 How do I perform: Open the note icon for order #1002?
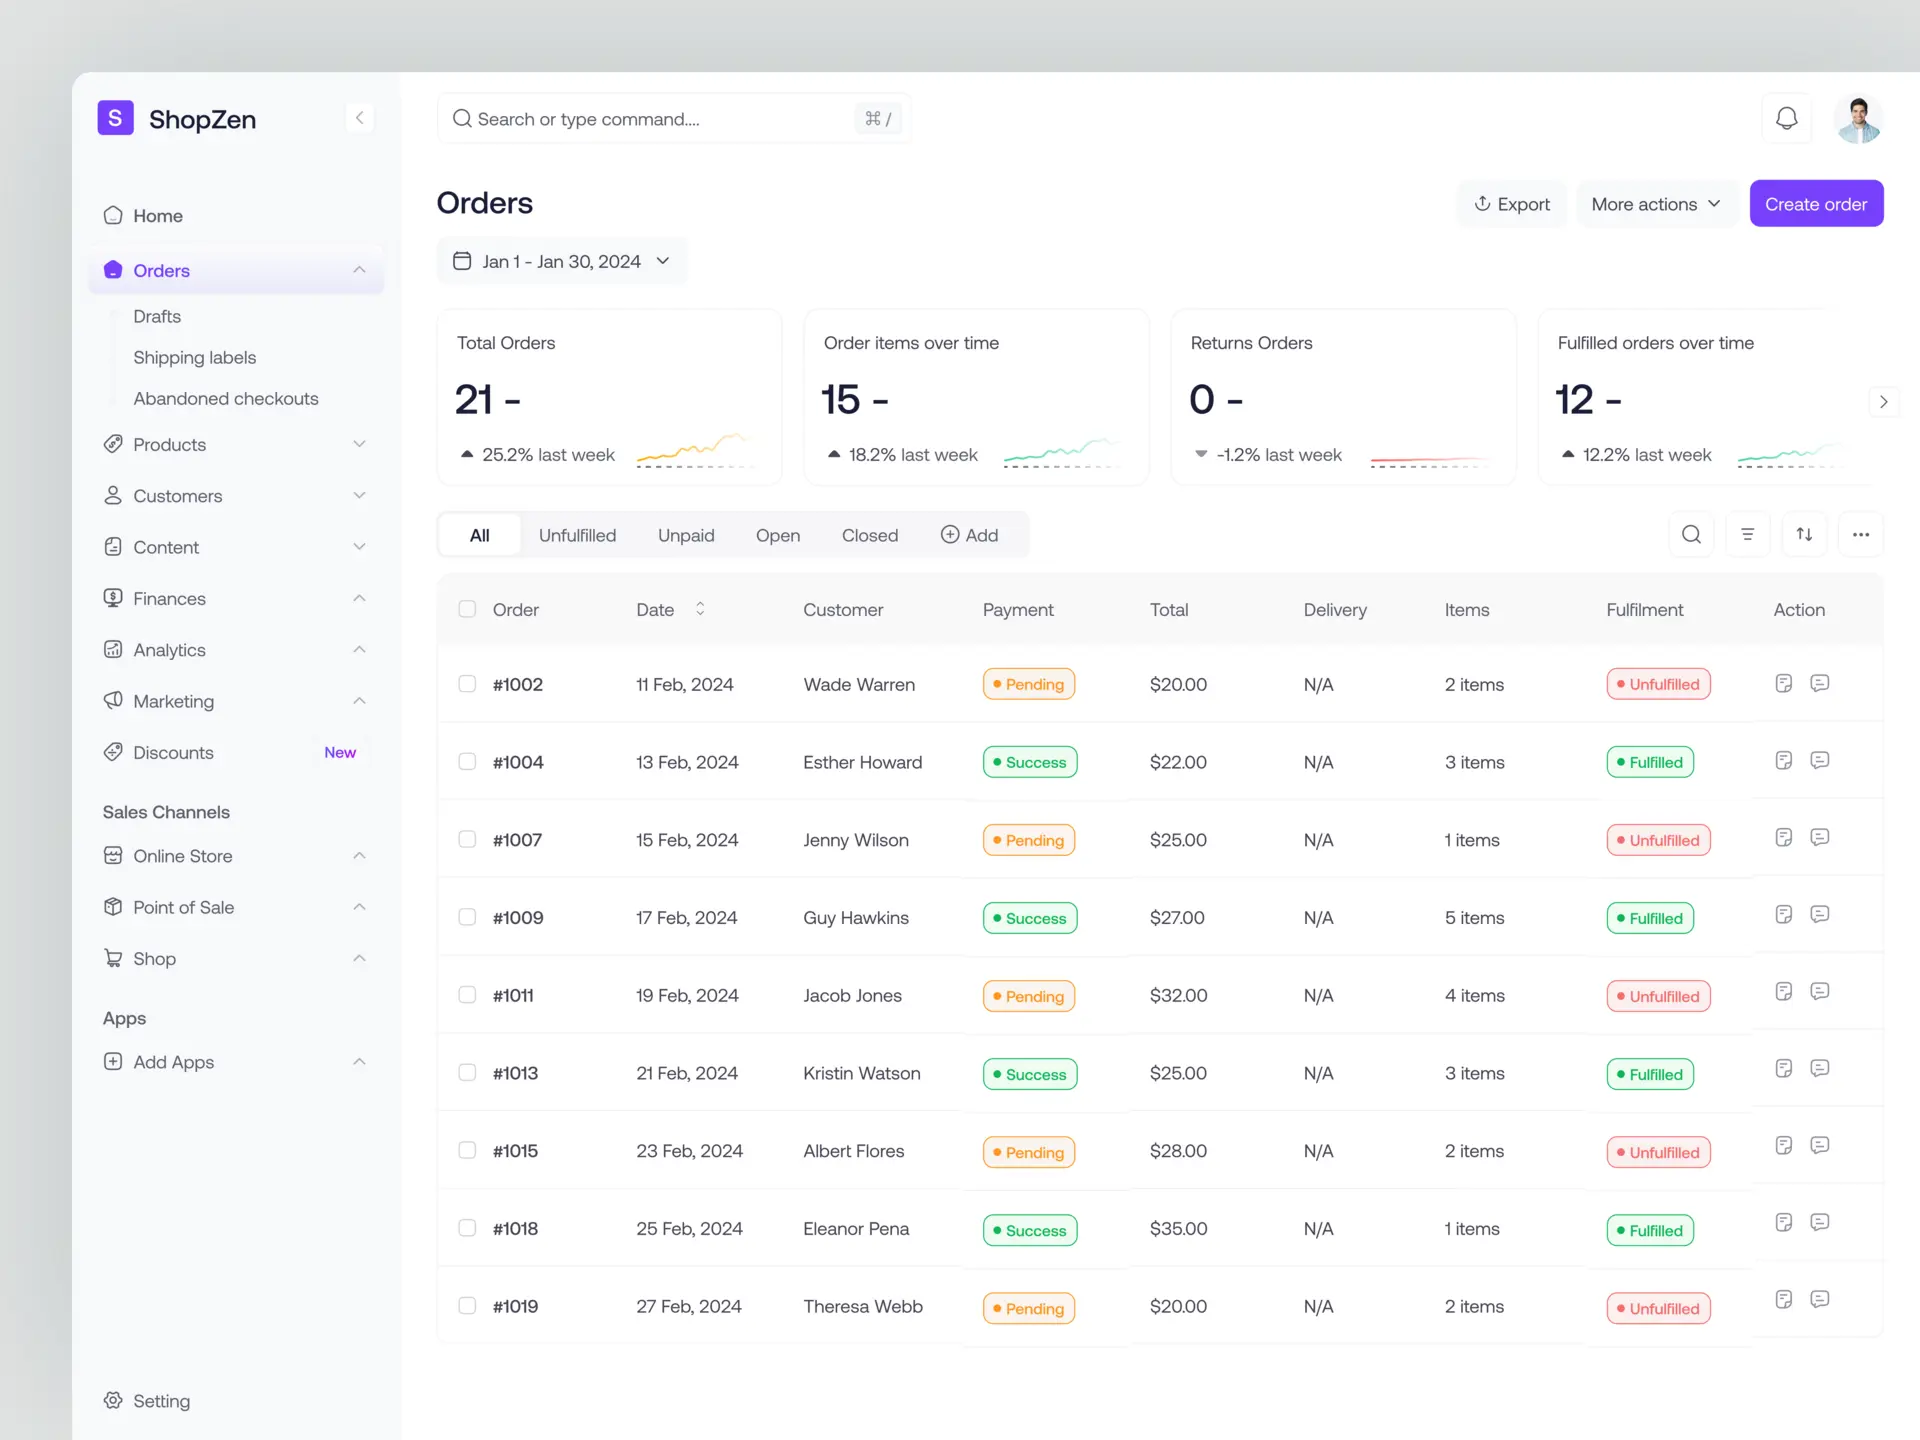point(1783,683)
